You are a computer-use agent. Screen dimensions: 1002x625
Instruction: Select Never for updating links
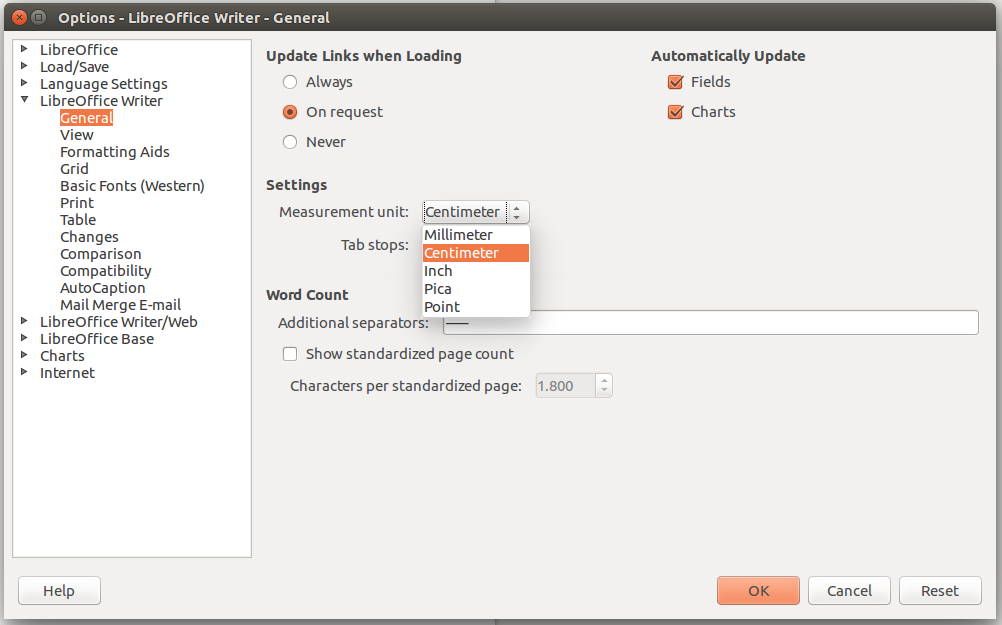pos(290,142)
